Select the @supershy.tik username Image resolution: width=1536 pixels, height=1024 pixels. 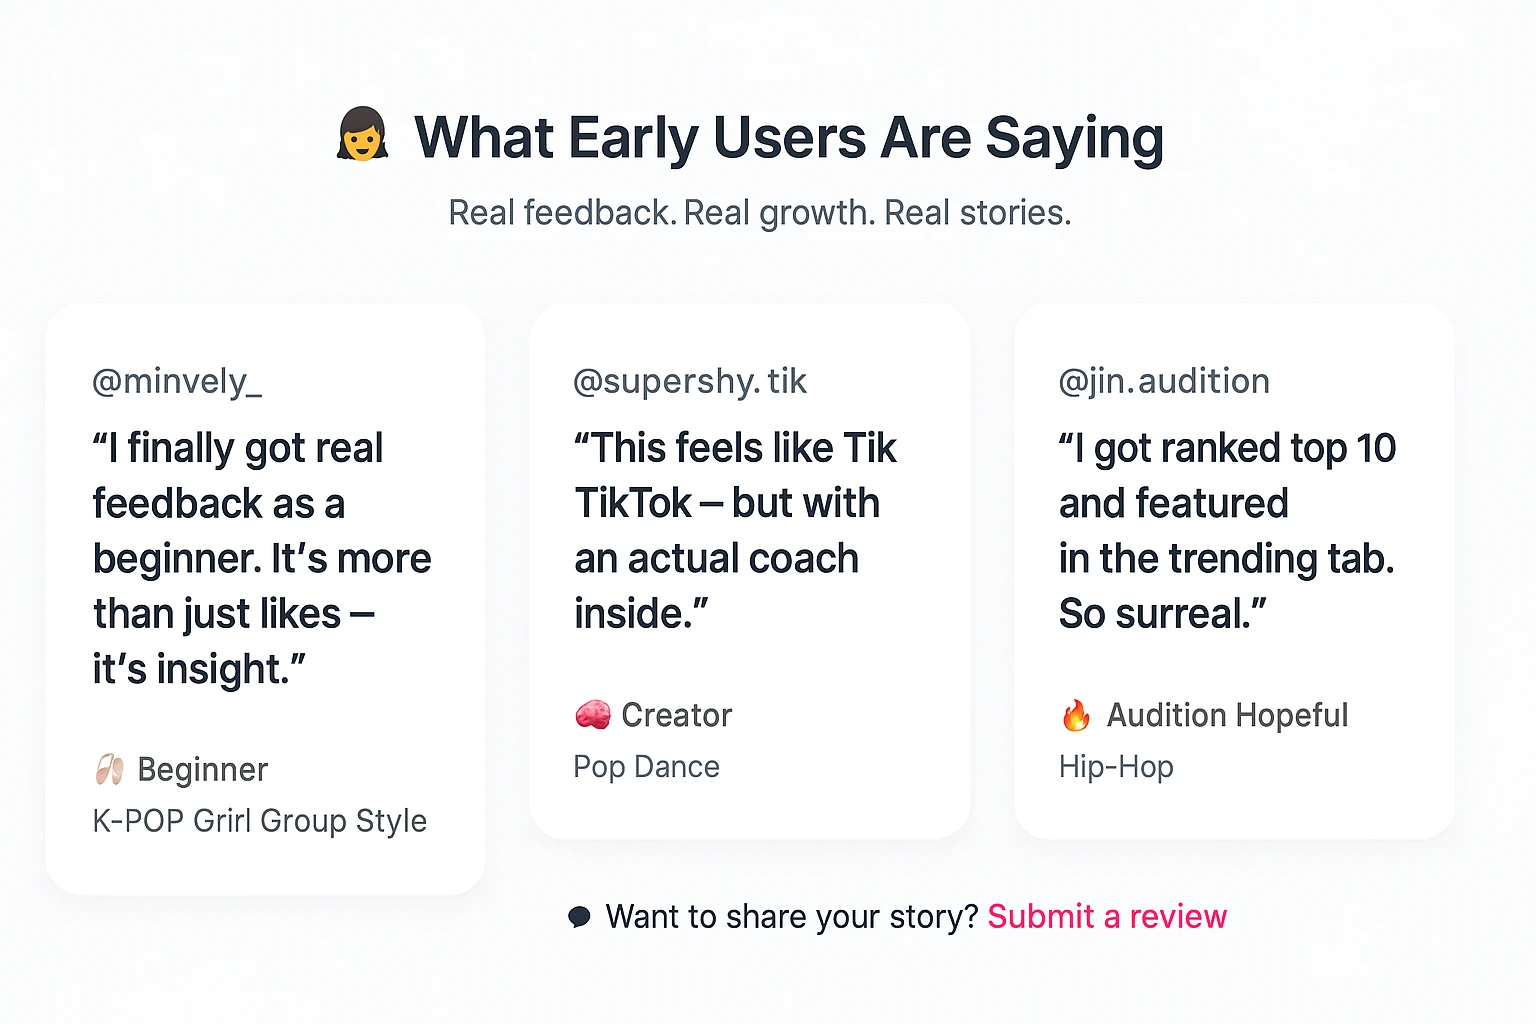point(690,382)
